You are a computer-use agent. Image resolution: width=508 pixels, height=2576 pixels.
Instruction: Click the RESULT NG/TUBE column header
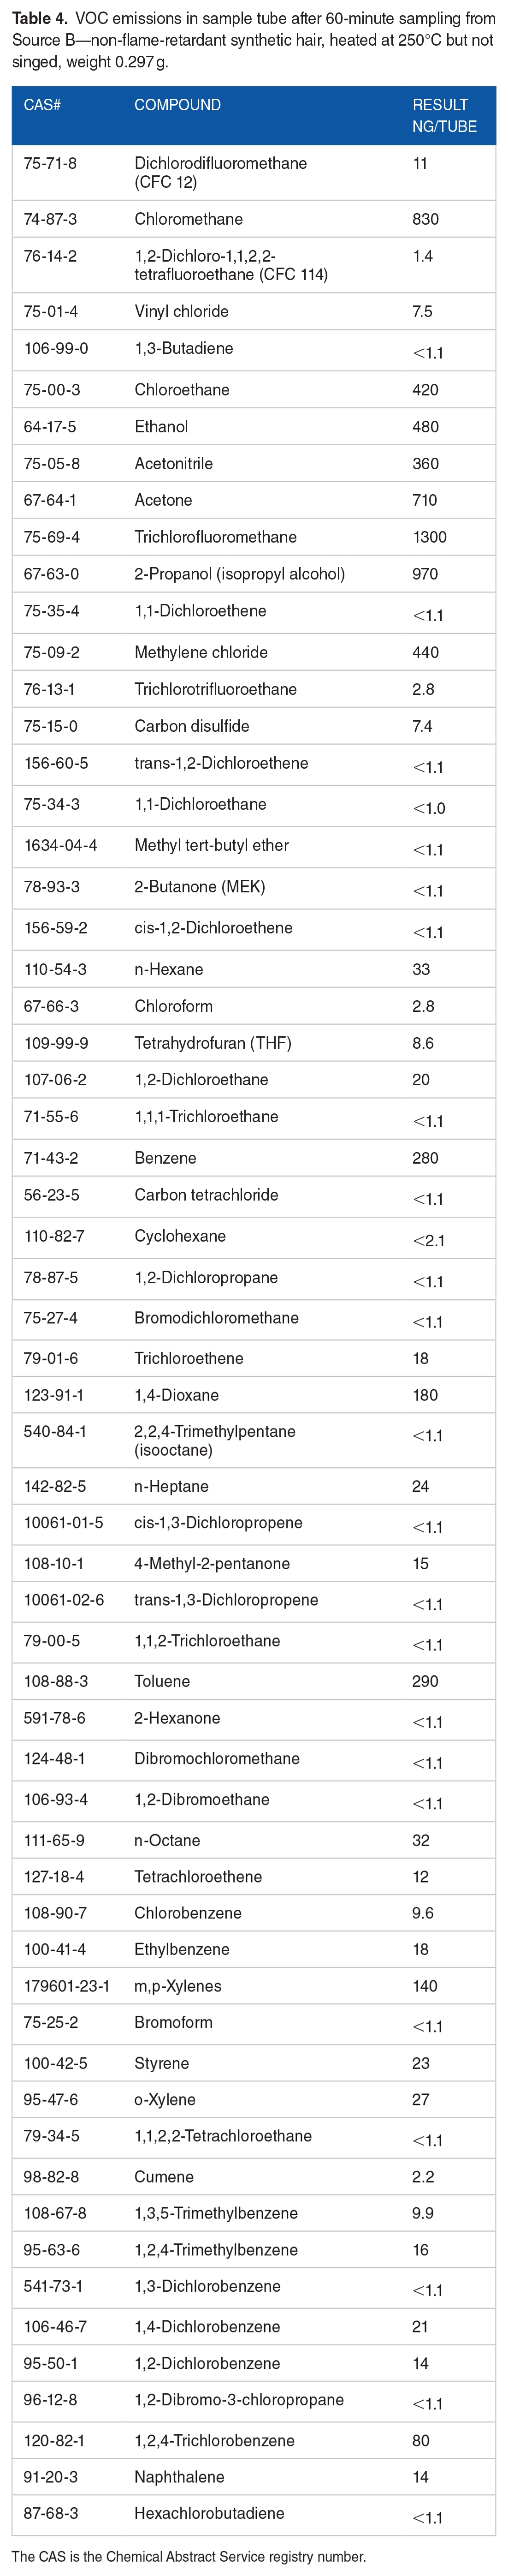coord(444,116)
